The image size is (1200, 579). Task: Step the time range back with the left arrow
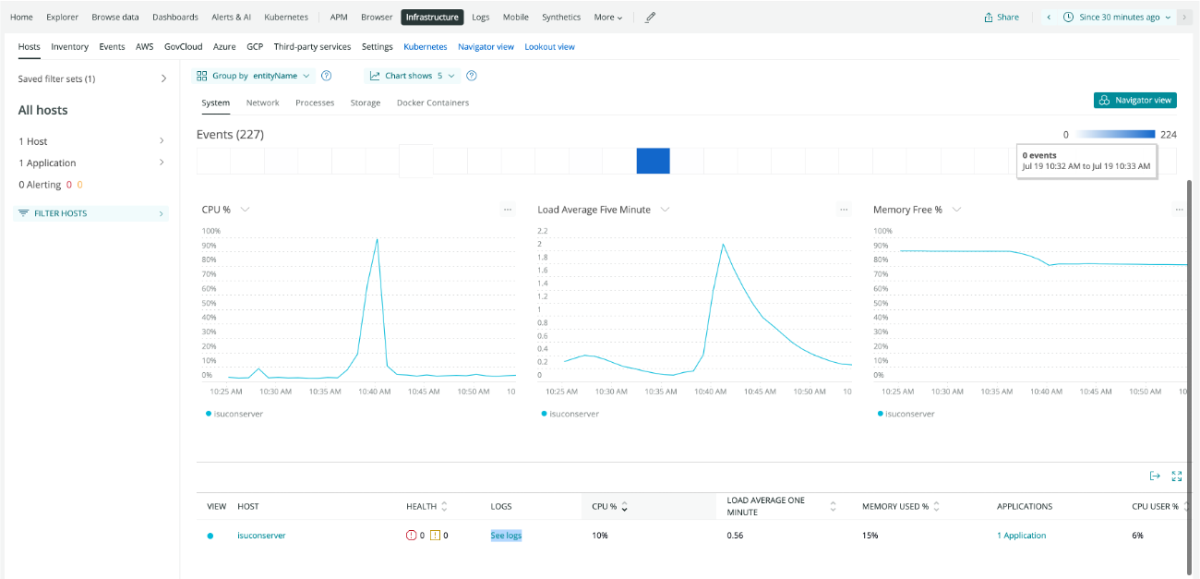coord(1048,17)
